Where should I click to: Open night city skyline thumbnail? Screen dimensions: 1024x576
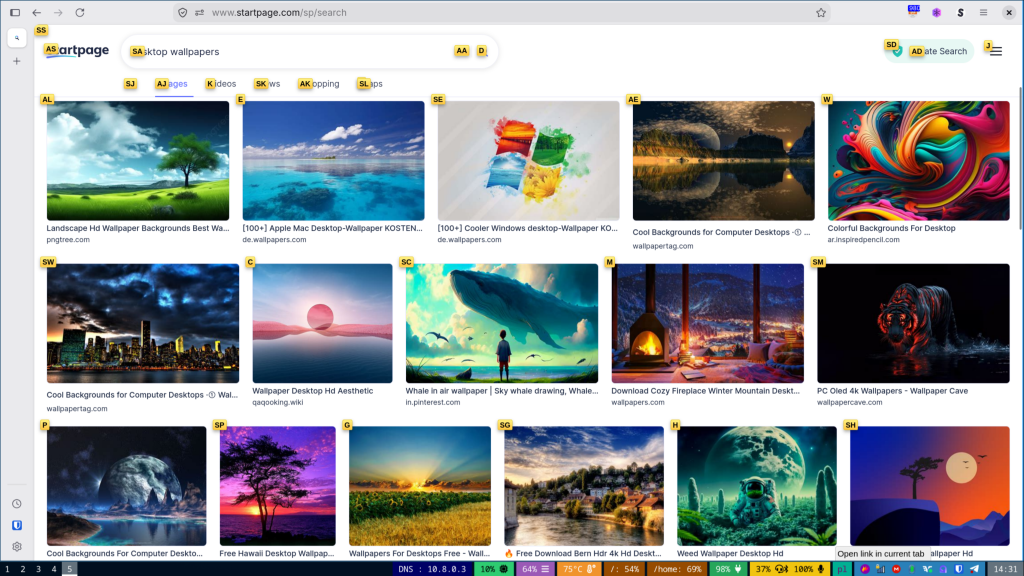point(143,323)
